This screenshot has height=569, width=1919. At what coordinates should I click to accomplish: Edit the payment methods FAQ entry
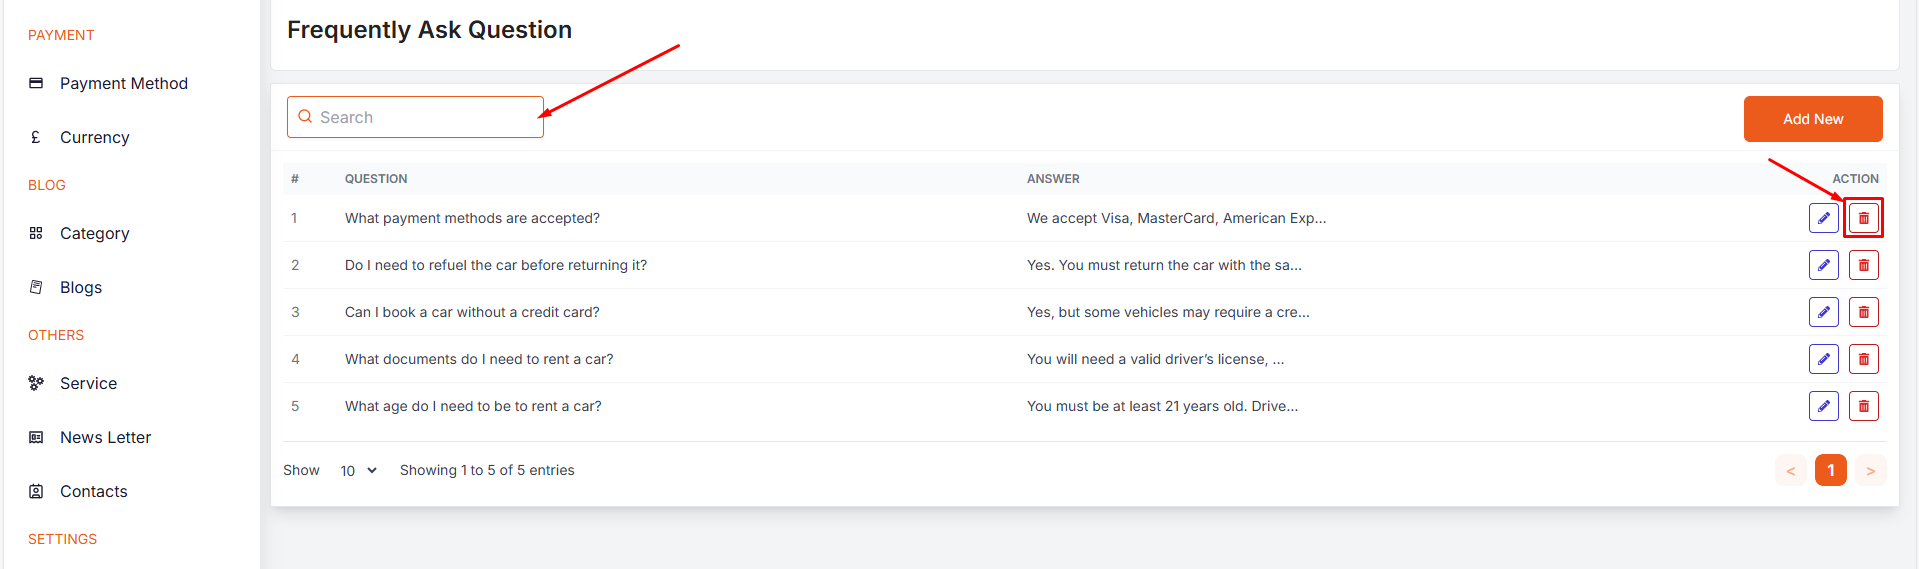[1823, 218]
